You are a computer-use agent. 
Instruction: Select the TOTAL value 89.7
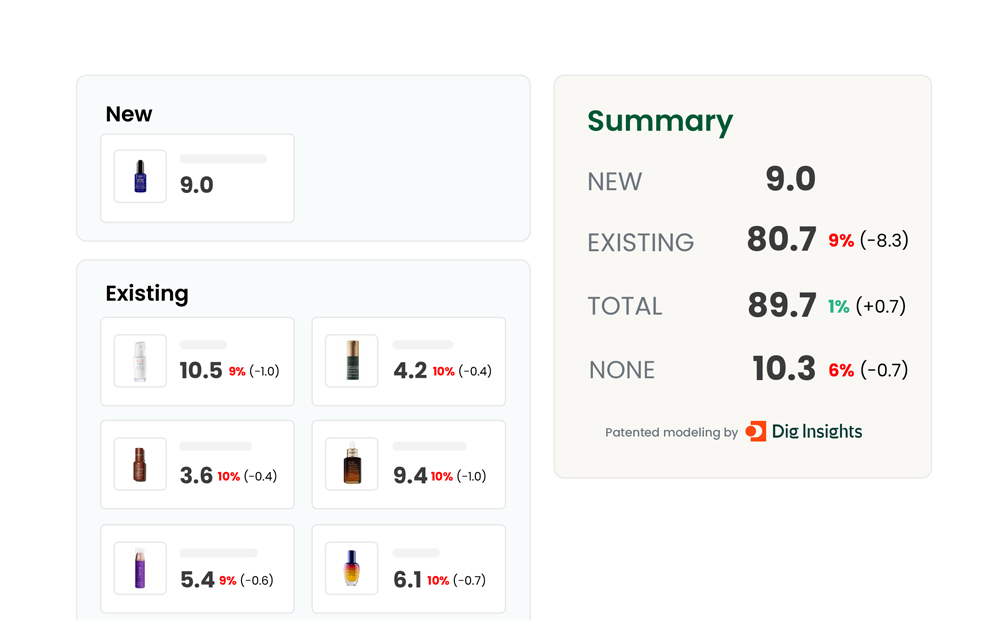click(782, 306)
